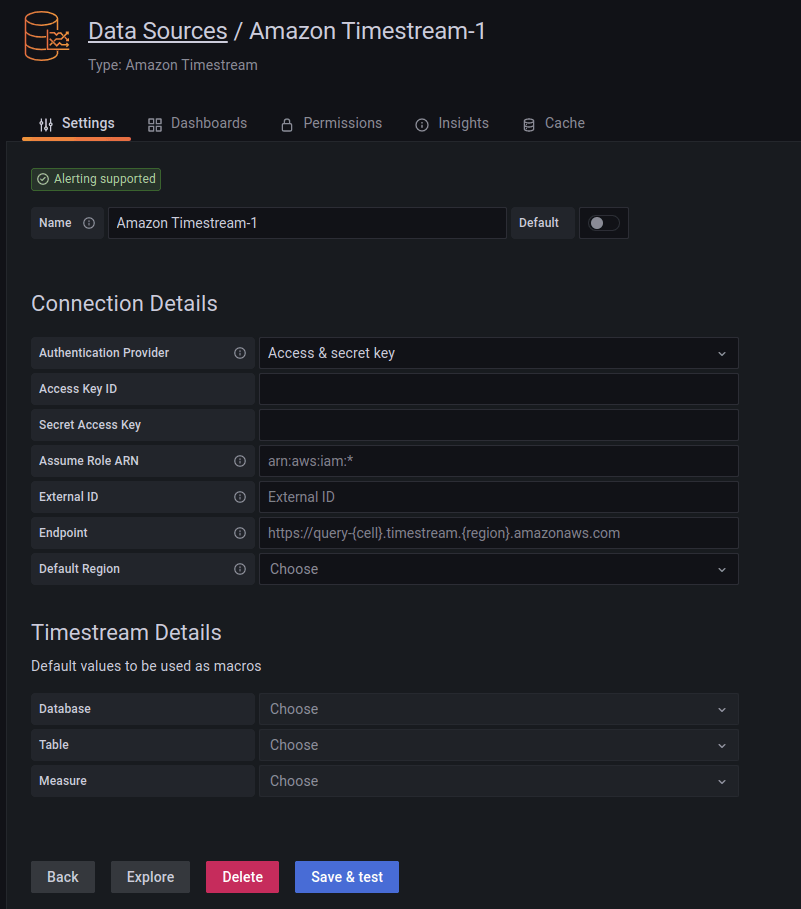
Task: Click the info icon next to Name
Action: (89, 223)
